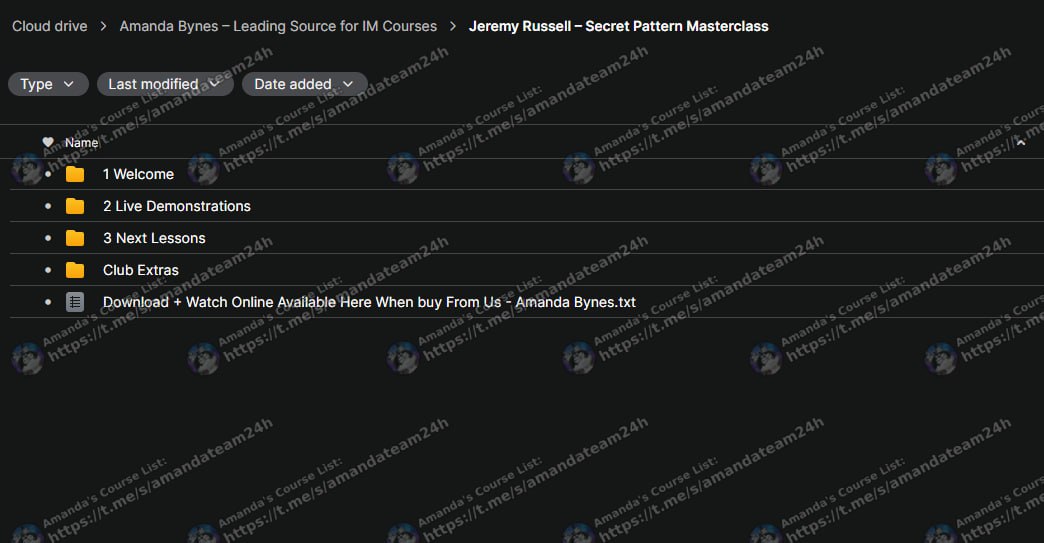The height and width of the screenshot is (543, 1044).
Task: Expand the Last modified filter dropdown
Action: (164, 84)
